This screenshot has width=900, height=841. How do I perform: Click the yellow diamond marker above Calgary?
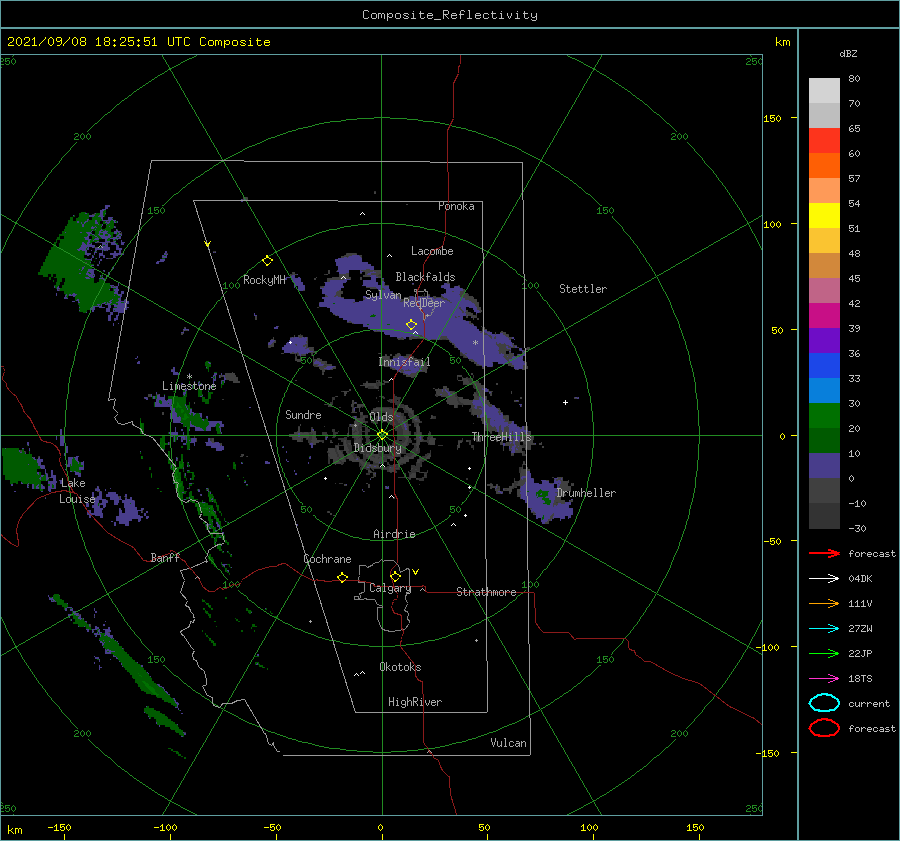pos(395,576)
